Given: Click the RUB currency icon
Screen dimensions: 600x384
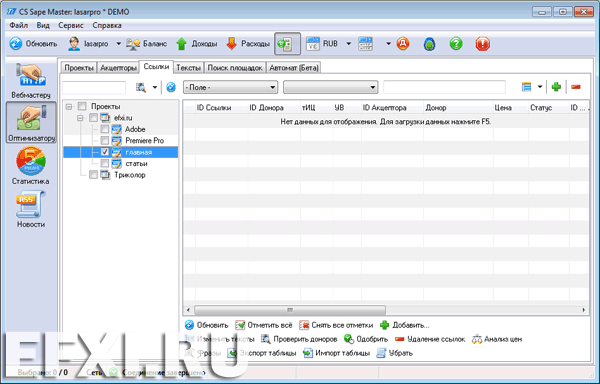Looking at the screenshot, I should pyautogui.click(x=313, y=44).
